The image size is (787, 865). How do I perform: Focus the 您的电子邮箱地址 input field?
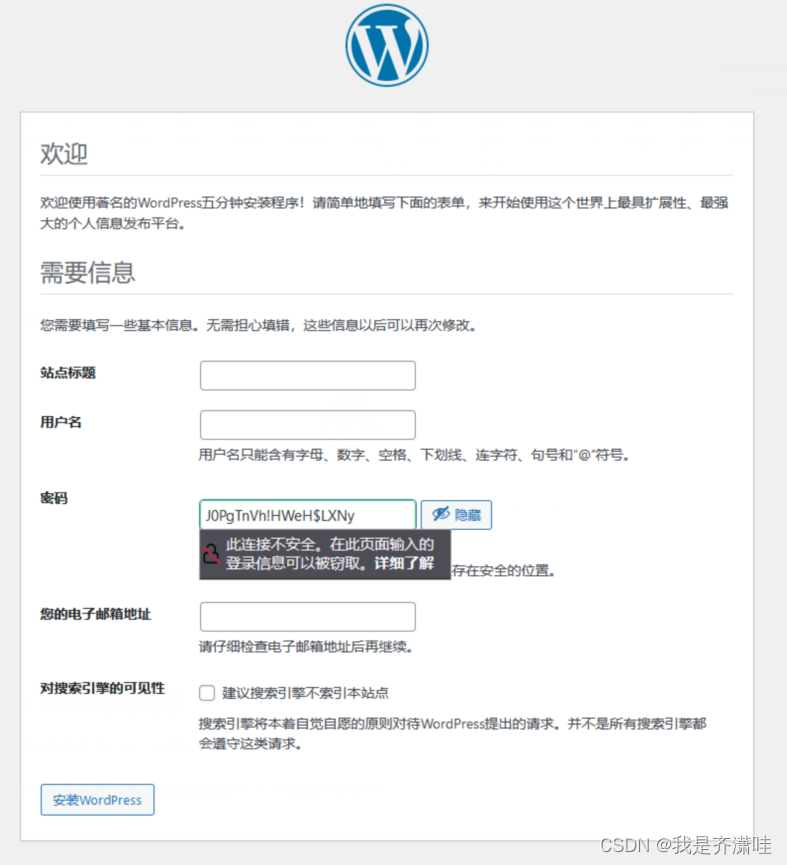pos(308,617)
